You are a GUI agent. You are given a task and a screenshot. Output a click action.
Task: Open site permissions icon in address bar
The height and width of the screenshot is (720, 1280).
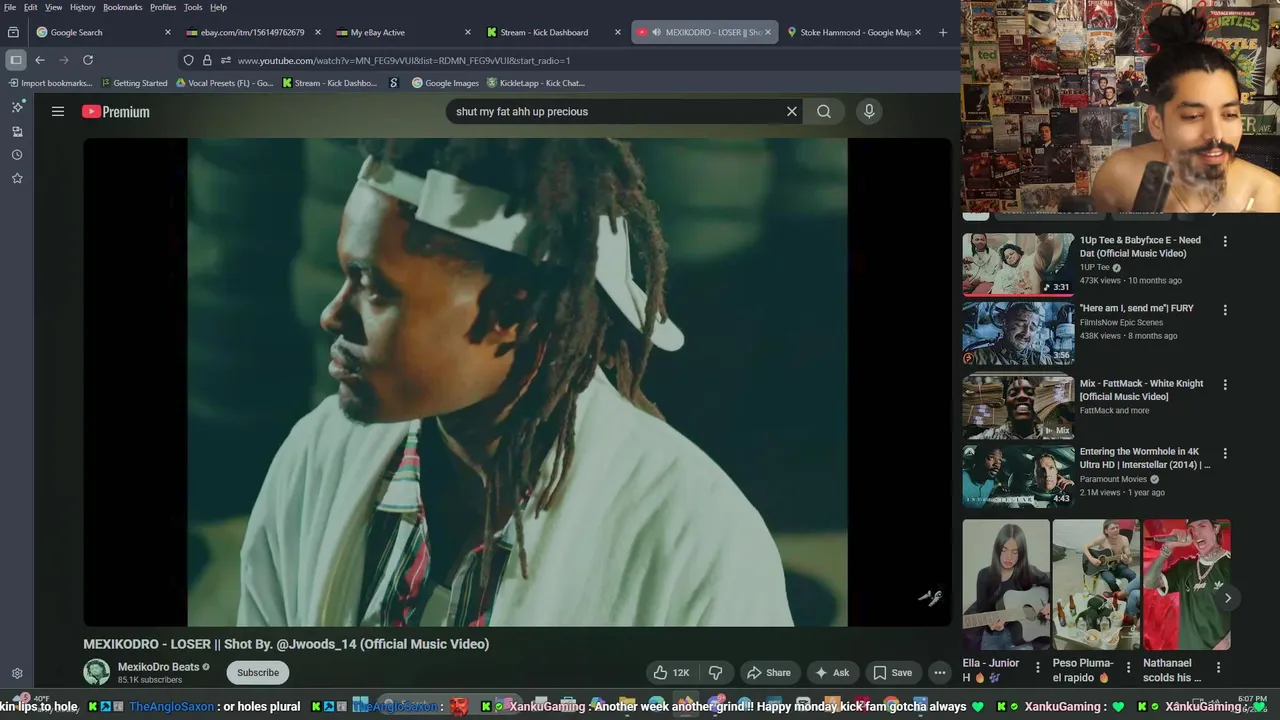tap(225, 60)
